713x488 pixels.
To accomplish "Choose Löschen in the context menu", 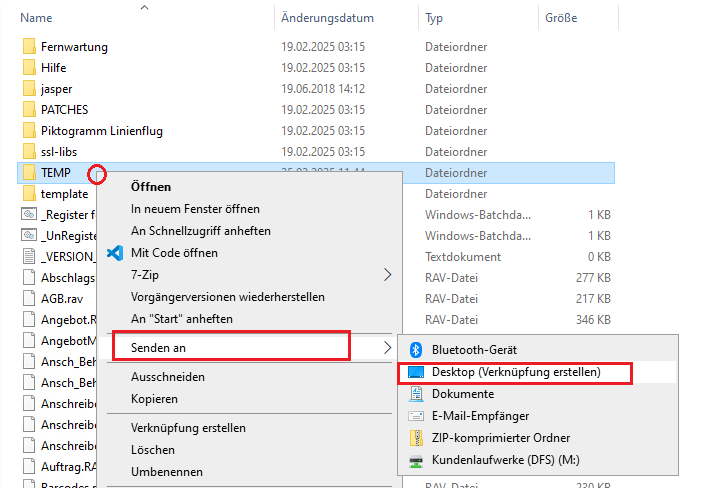I will [x=153, y=450].
